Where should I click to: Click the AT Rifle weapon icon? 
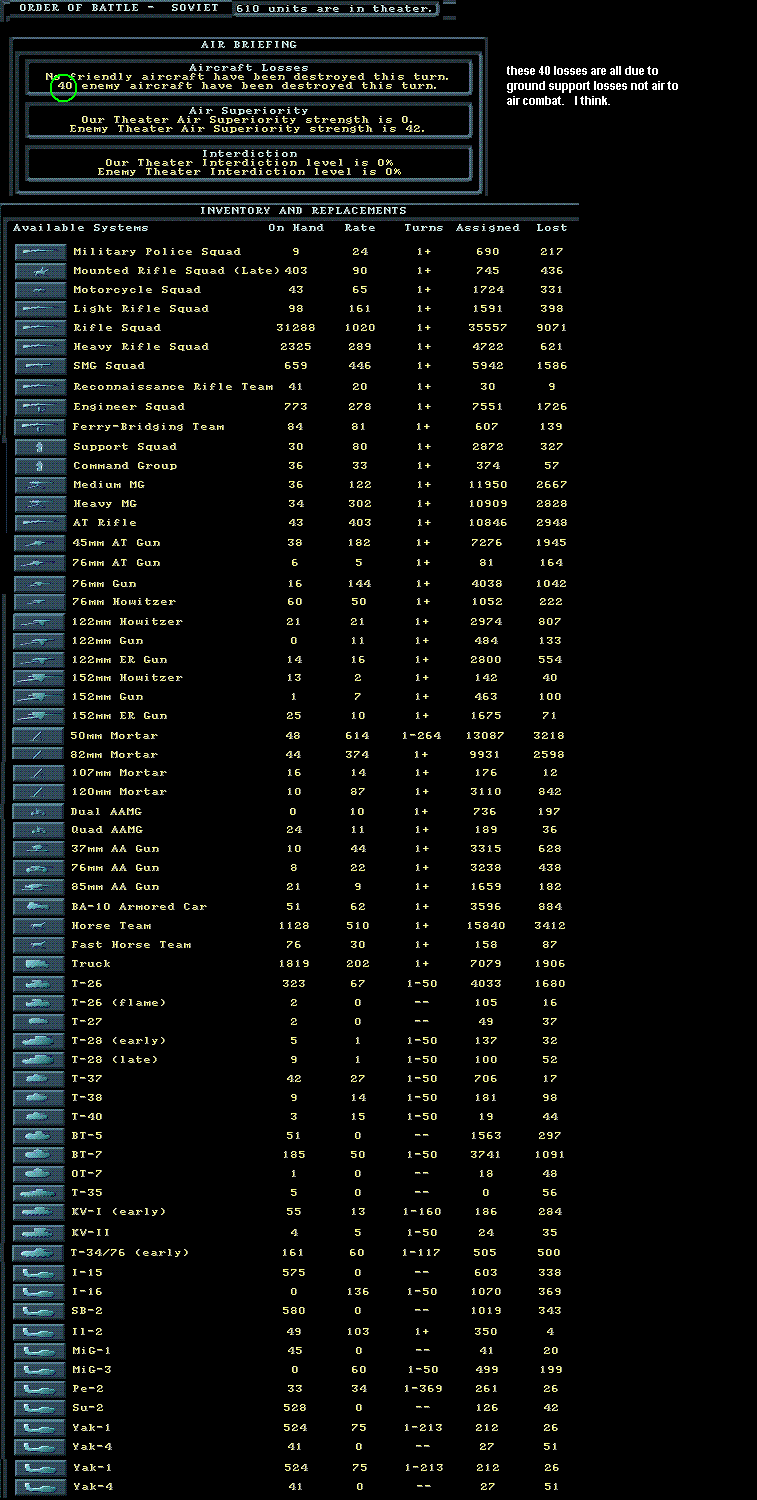click(41, 523)
